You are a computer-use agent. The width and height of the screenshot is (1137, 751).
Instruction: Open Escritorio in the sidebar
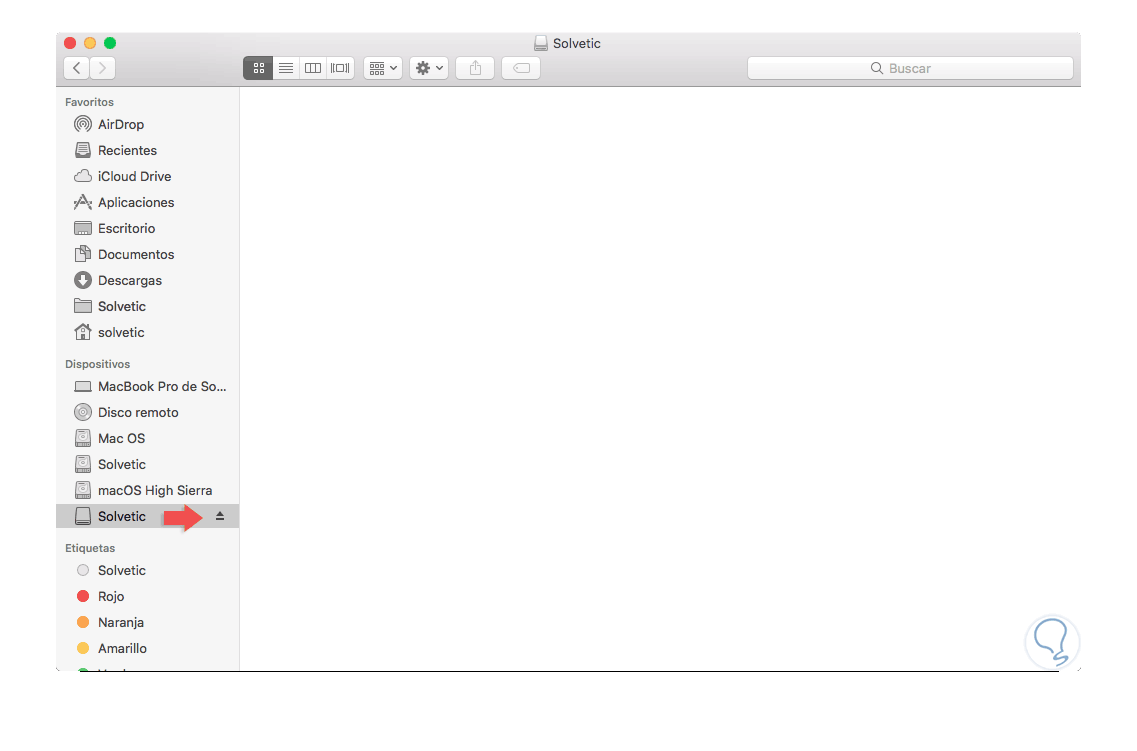(147, 229)
